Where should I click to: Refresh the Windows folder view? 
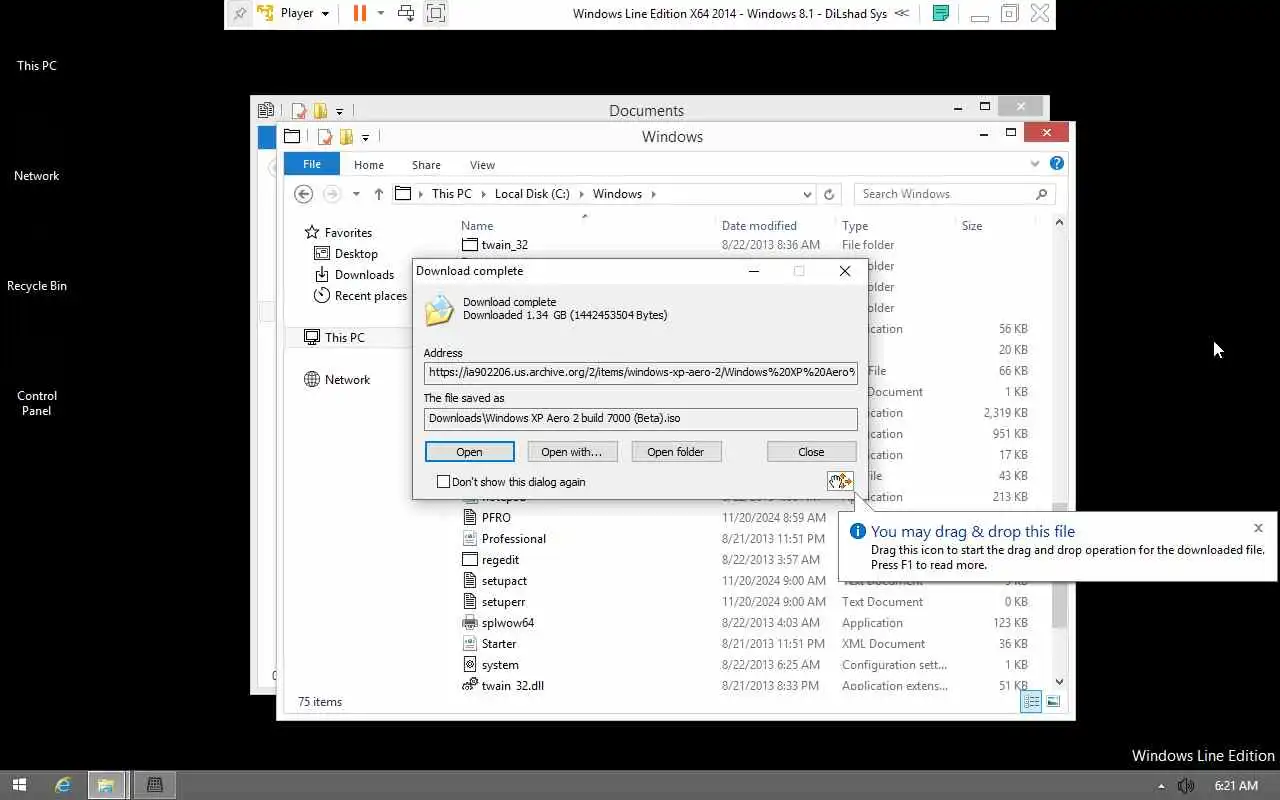(x=828, y=194)
